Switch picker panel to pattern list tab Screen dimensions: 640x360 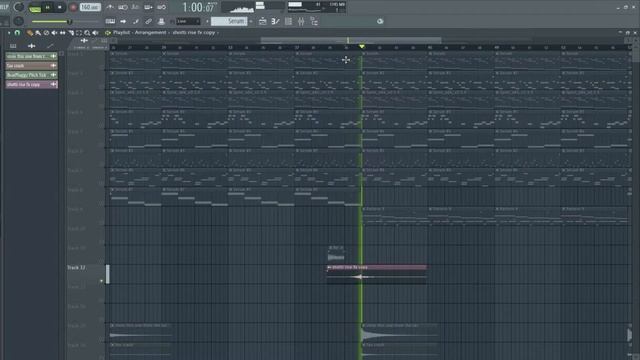pos(13,46)
